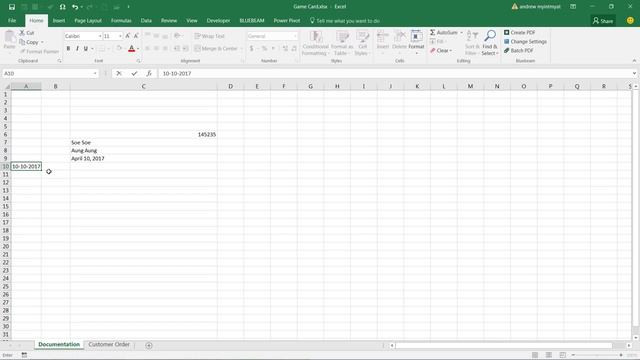Switch to the Developer tab

[x=218, y=20]
